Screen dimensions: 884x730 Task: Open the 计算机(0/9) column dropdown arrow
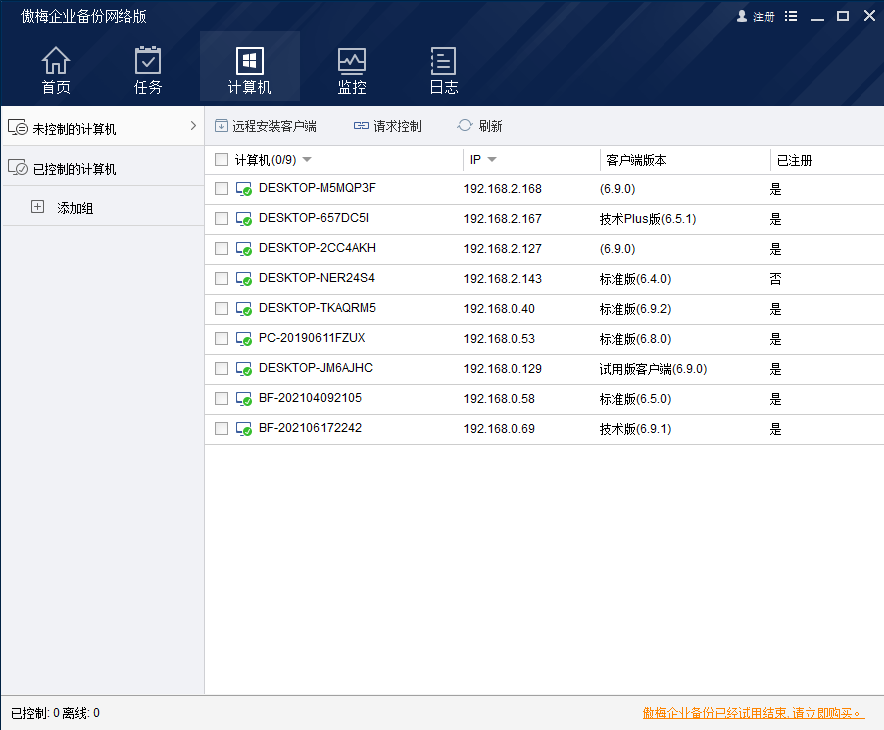click(x=307, y=160)
